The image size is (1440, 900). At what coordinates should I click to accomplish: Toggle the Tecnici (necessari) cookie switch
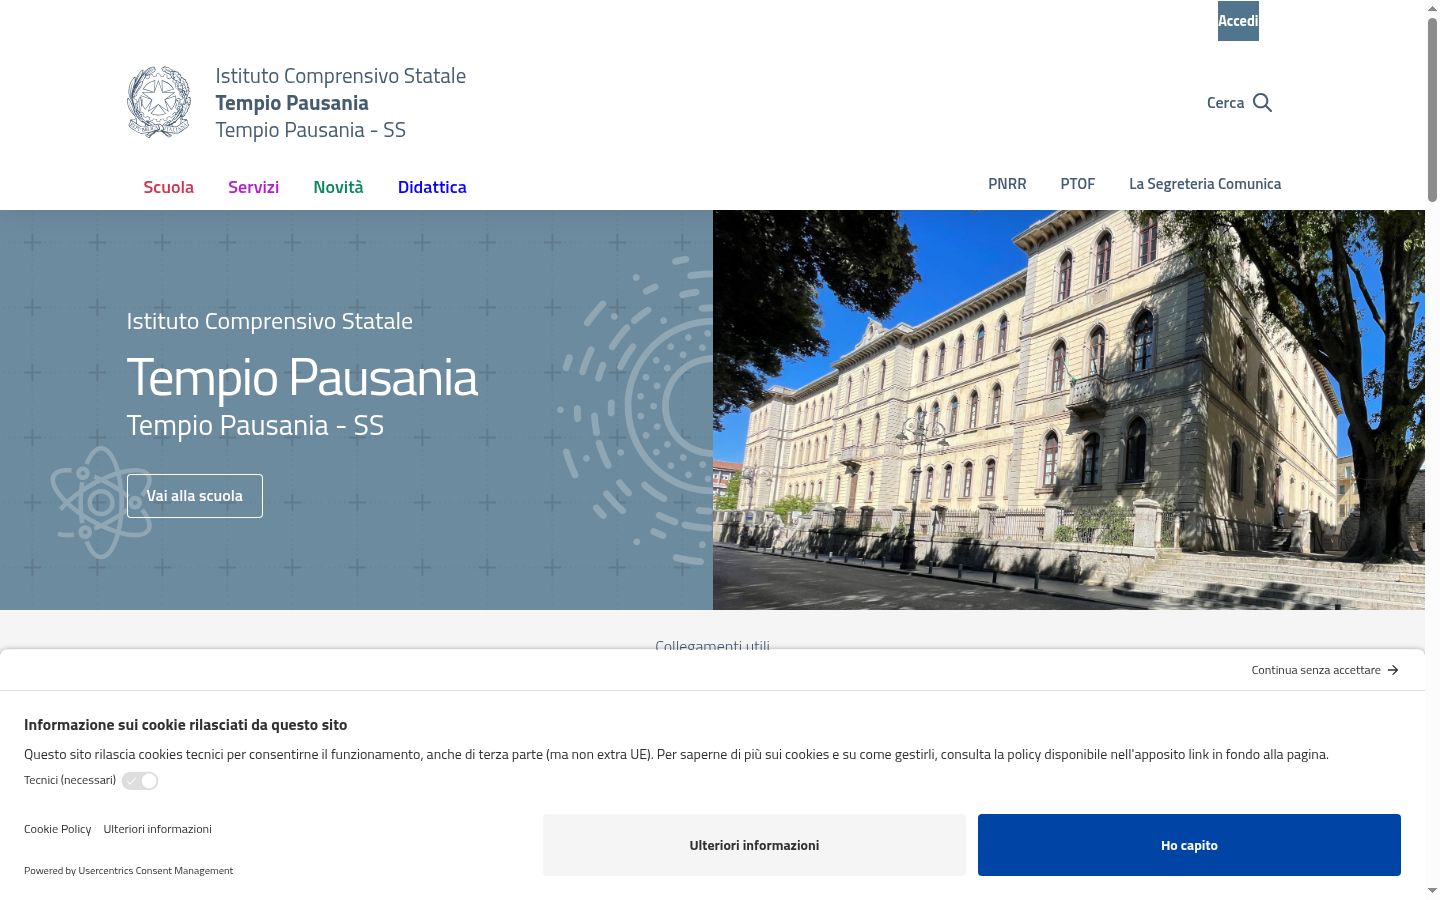[x=140, y=781]
